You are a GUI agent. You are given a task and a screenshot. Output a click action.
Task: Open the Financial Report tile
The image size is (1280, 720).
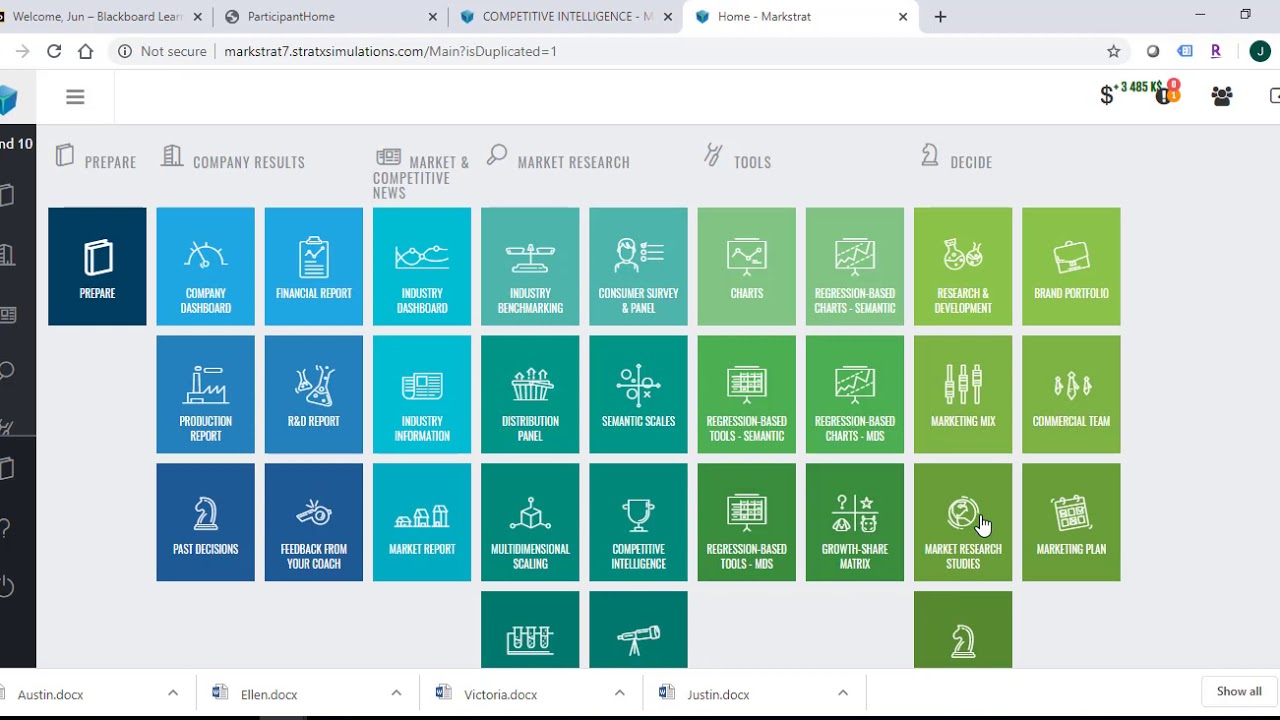pyautogui.click(x=314, y=266)
